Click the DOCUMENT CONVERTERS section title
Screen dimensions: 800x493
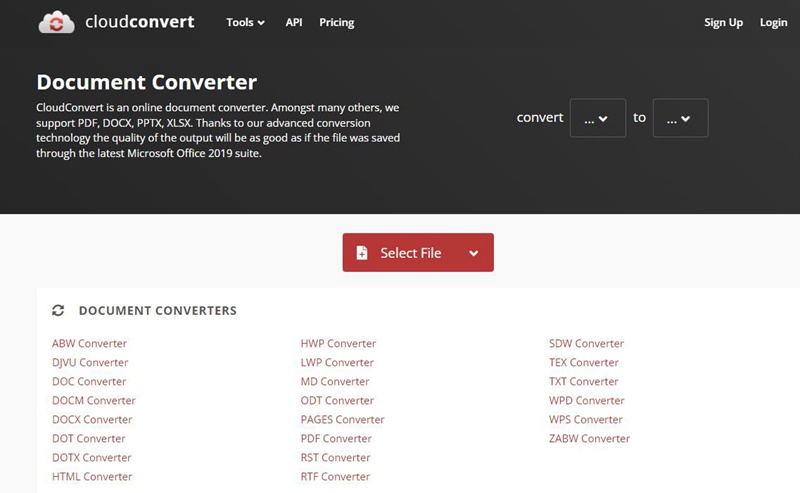158,310
